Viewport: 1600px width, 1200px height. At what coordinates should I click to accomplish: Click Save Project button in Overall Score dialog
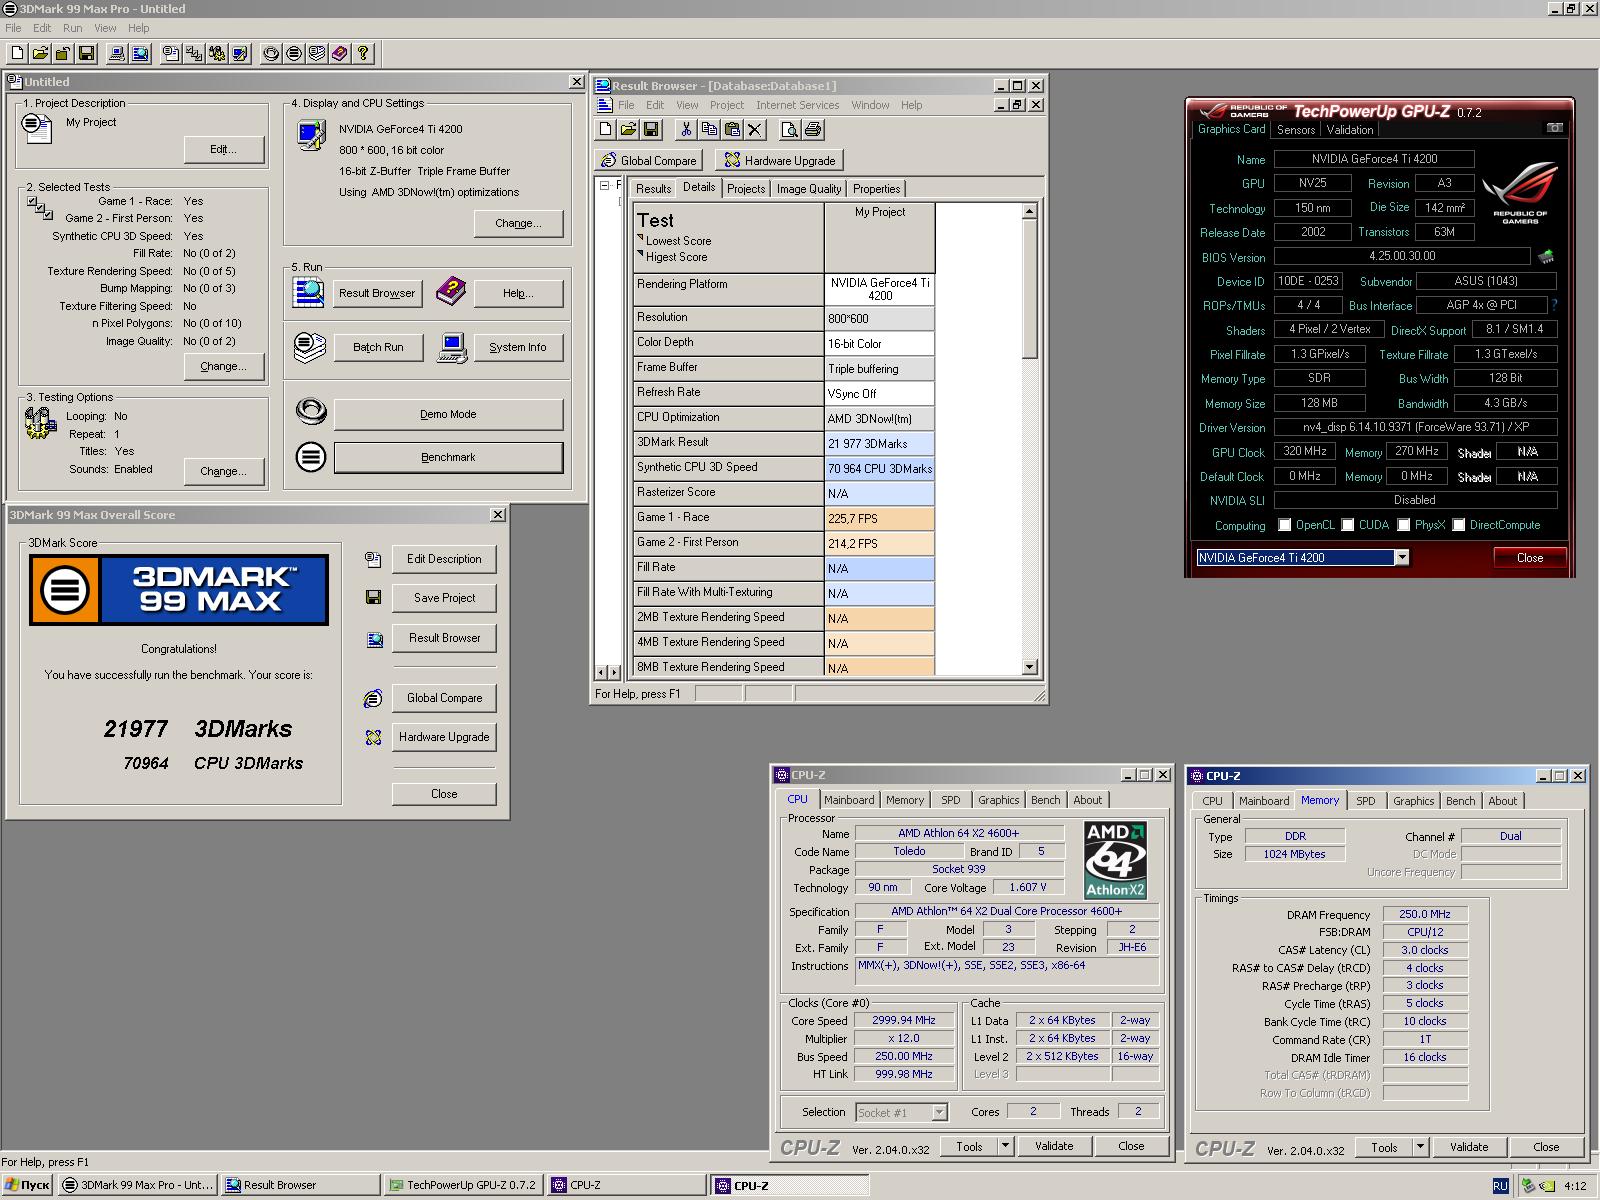click(444, 598)
